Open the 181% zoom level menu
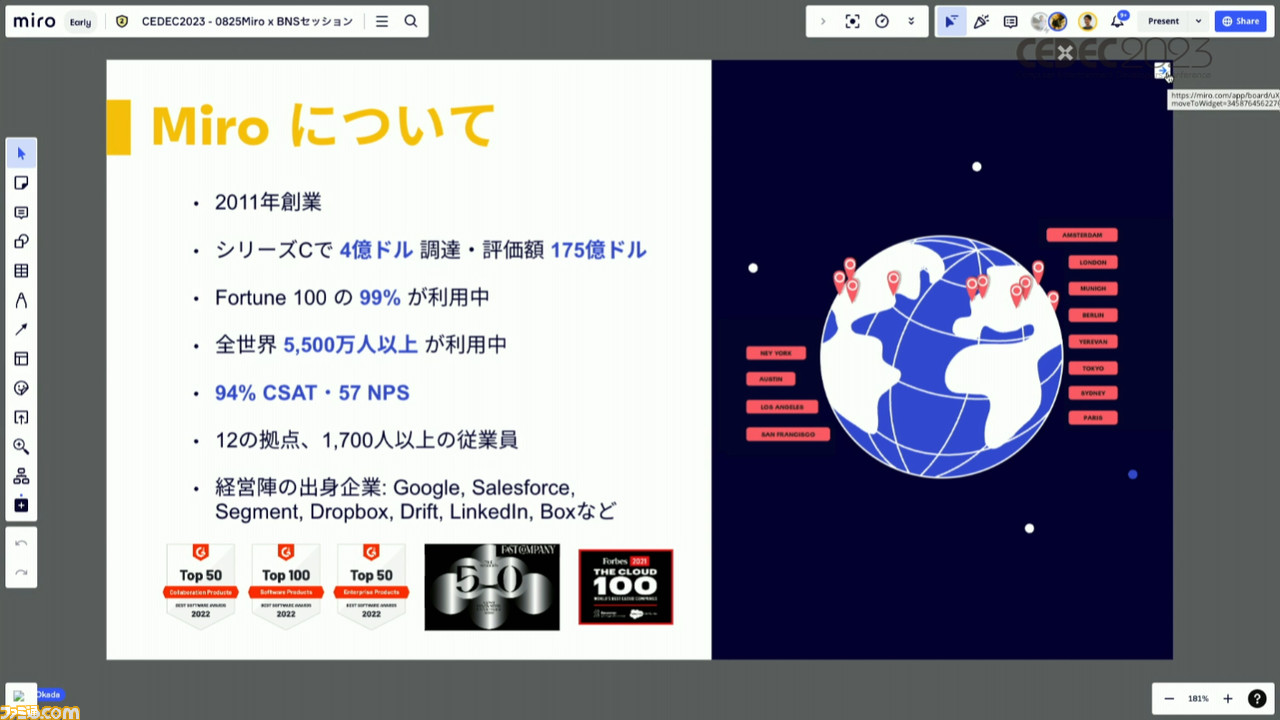The height and width of the screenshot is (720, 1280). click(x=1198, y=699)
